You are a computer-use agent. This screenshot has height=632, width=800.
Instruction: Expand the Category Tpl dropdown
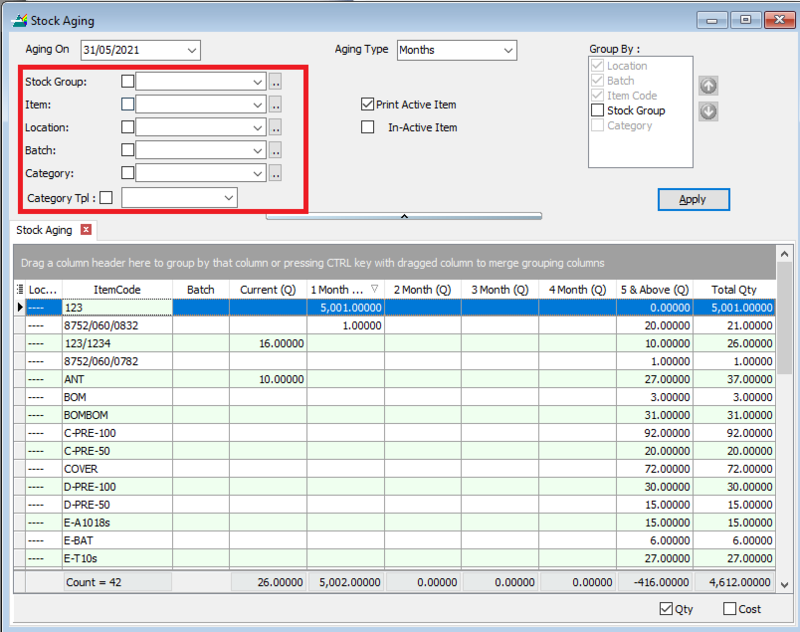(x=229, y=198)
